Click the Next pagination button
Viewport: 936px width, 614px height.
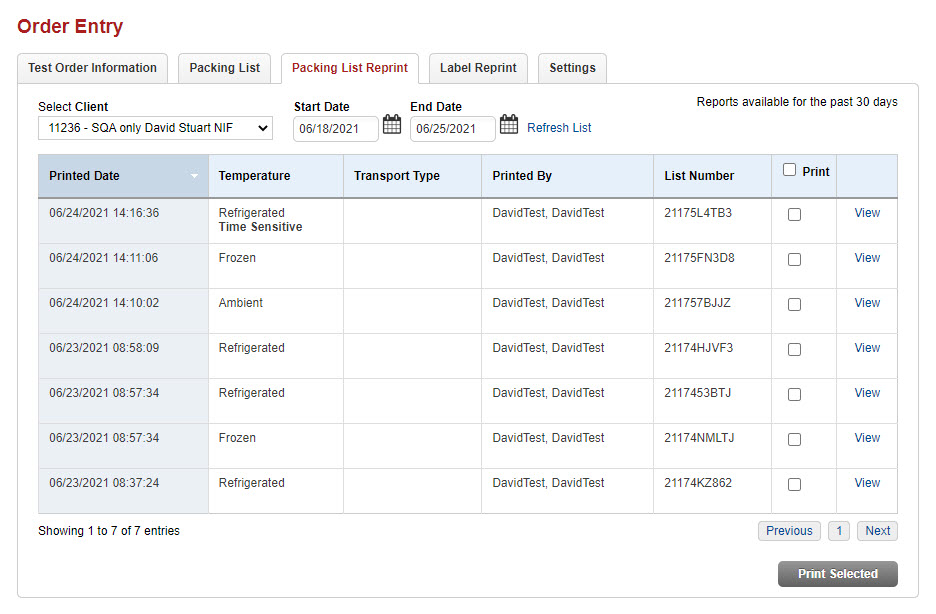click(x=877, y=531)
